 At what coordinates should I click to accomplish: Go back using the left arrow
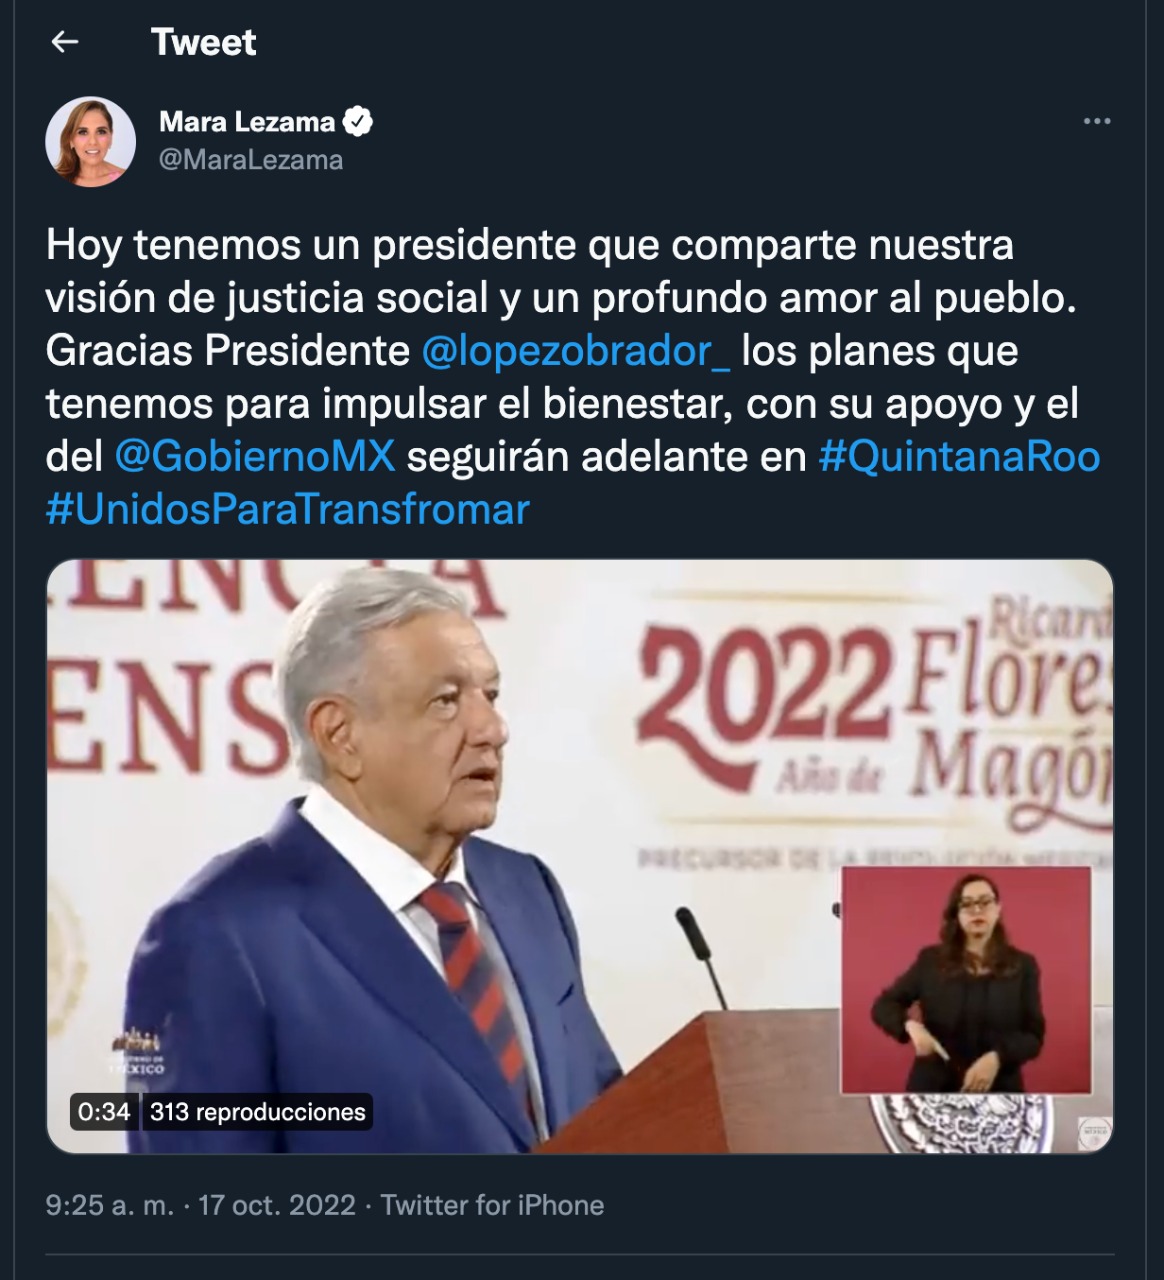coord(65,42)
